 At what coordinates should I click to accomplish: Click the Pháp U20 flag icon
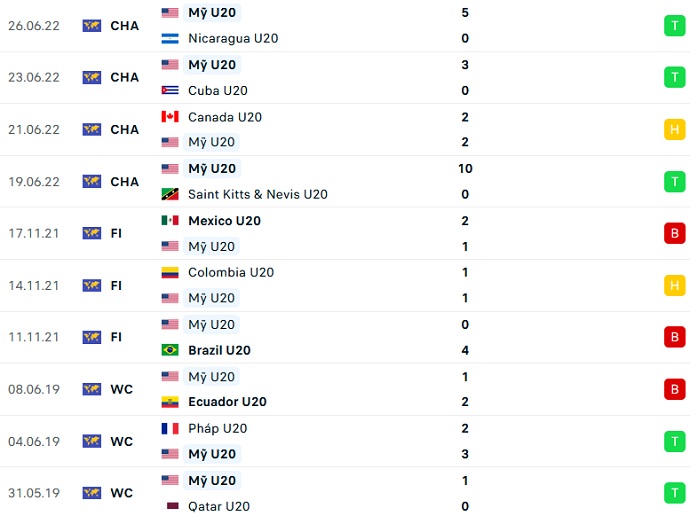click(170, 428)
